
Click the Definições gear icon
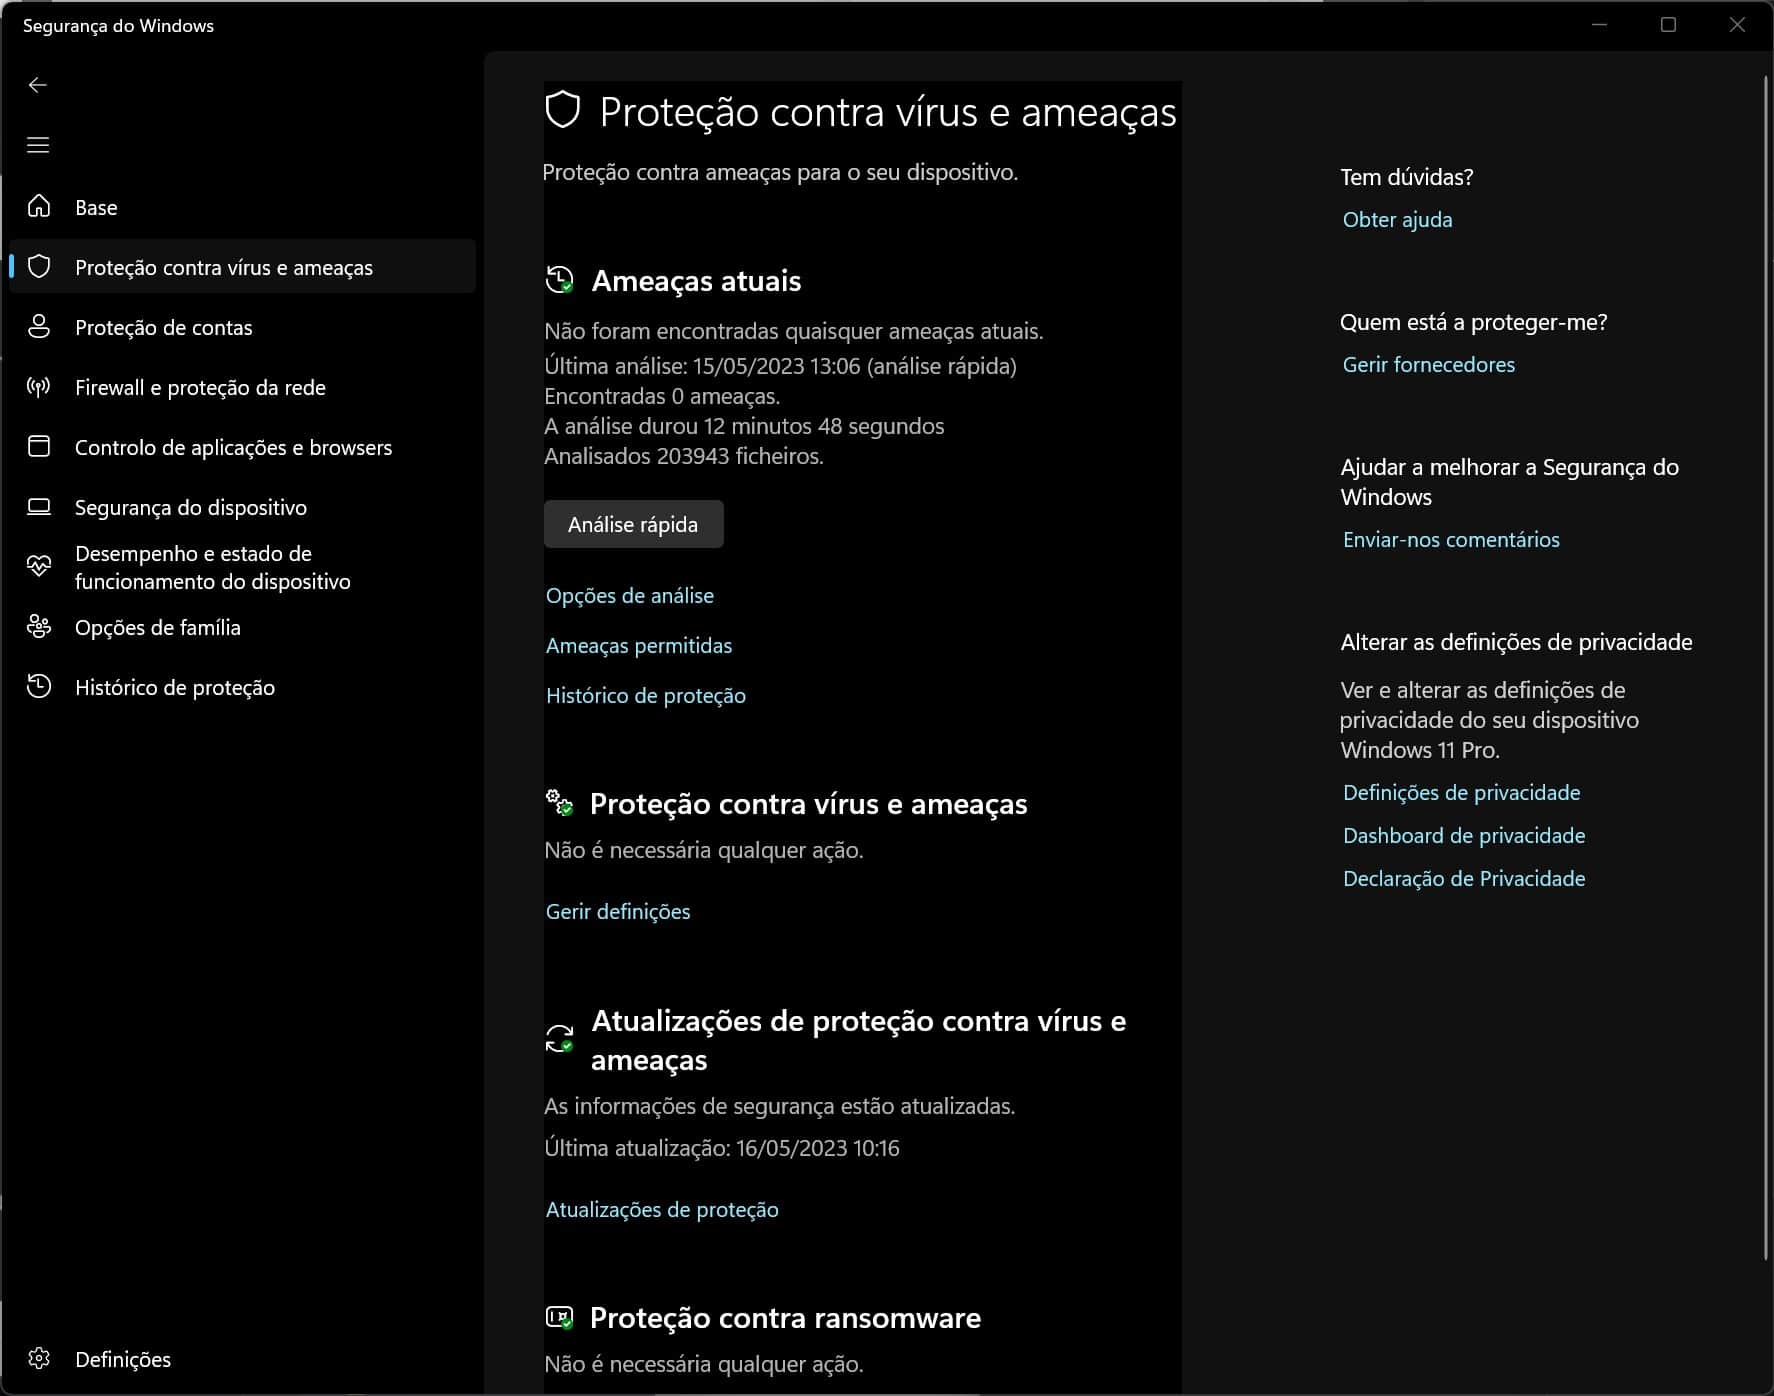point(39,1358)
